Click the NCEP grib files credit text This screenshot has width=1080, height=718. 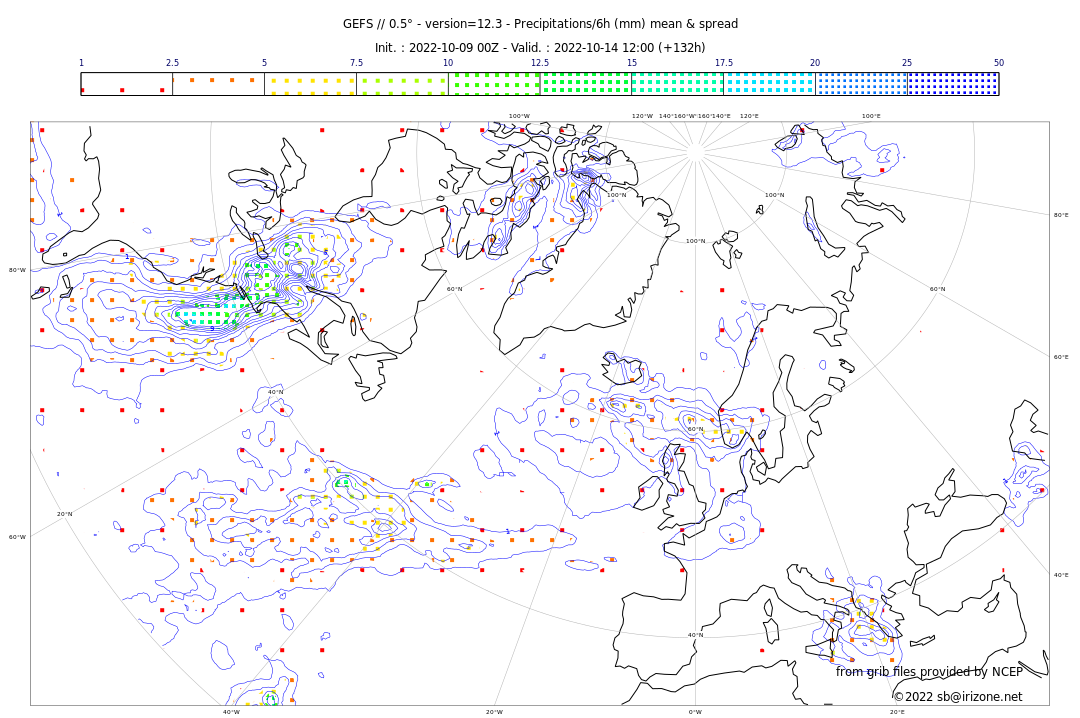(x=929, y=672)
